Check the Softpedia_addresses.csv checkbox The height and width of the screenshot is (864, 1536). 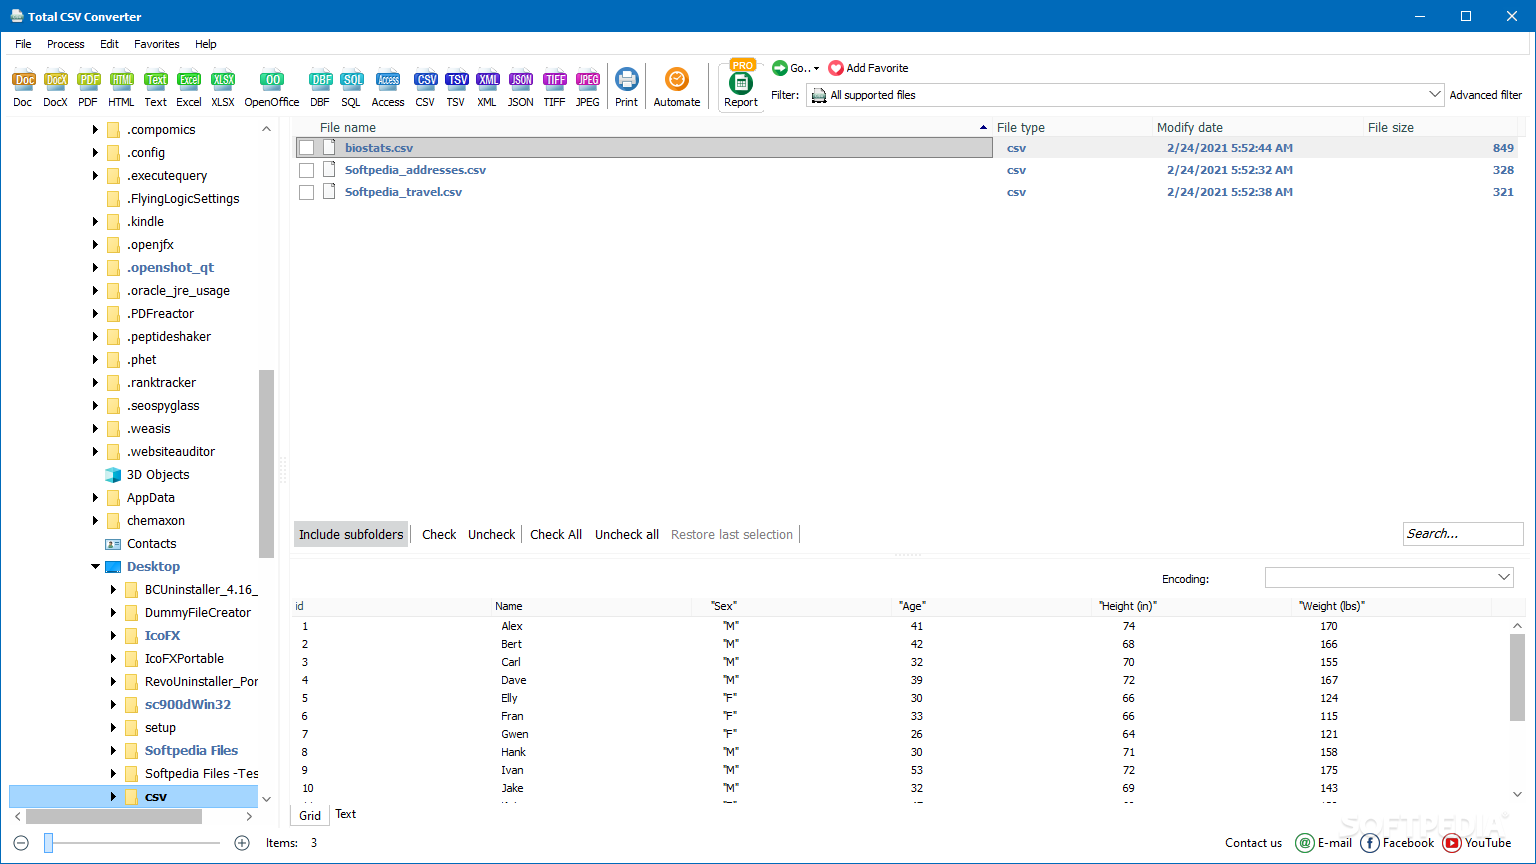pyautogui.click(x=307, y=170)
